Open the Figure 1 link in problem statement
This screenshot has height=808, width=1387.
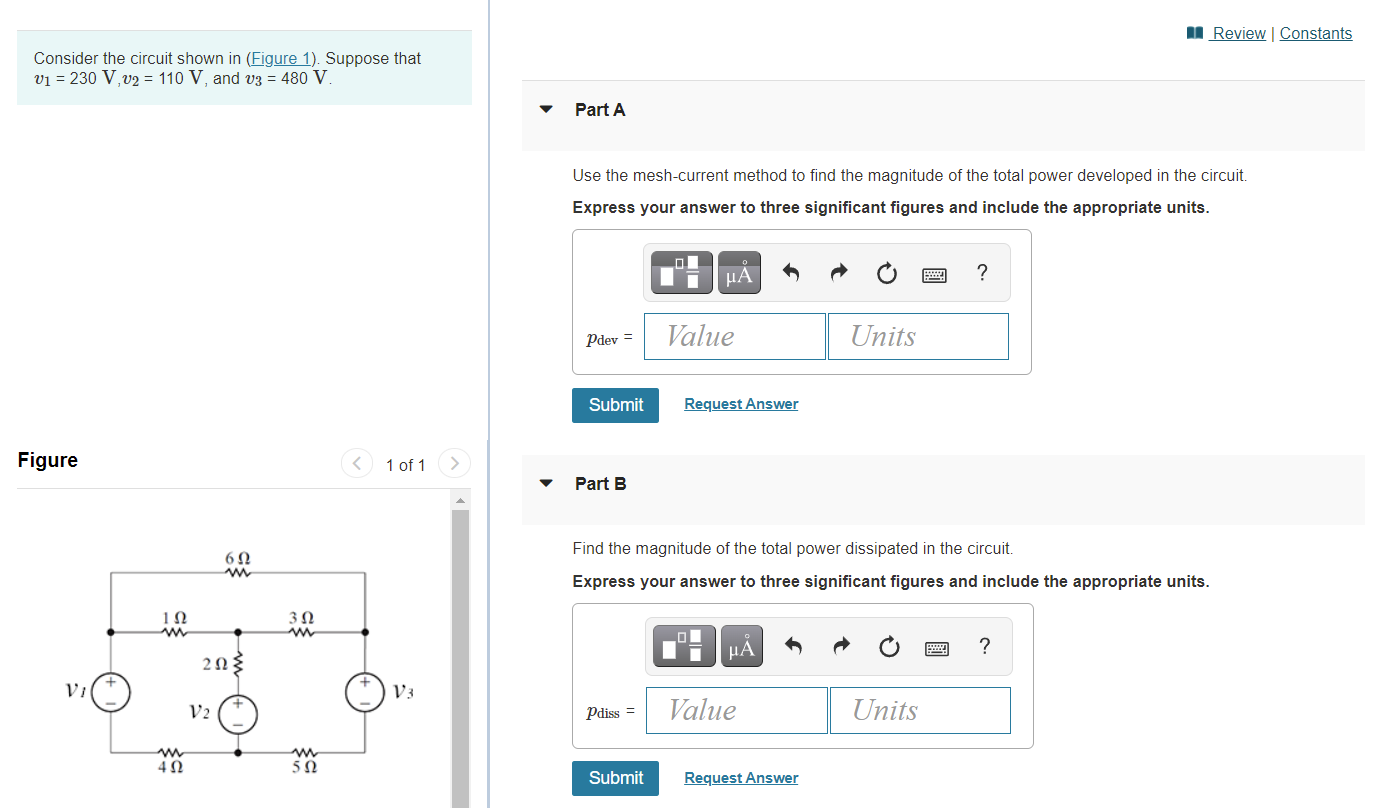(x=282, y=57)
